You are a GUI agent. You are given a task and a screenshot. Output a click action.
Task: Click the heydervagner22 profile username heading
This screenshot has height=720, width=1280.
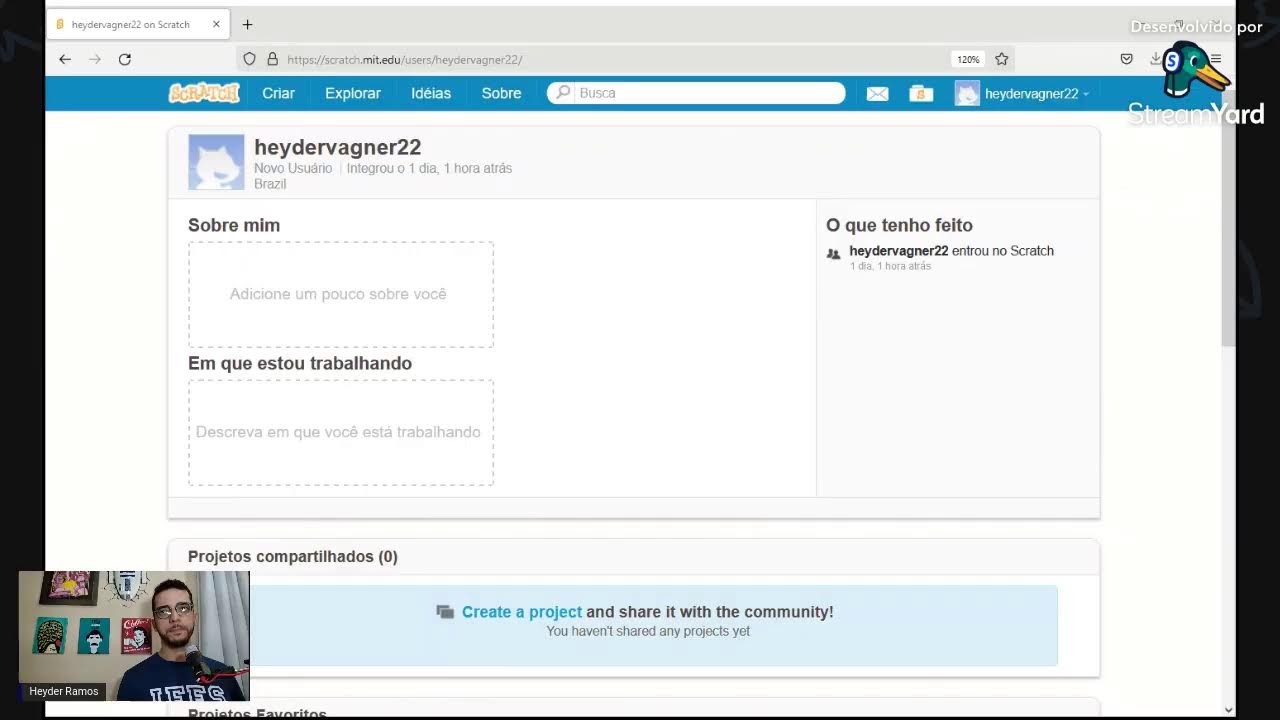337,148
